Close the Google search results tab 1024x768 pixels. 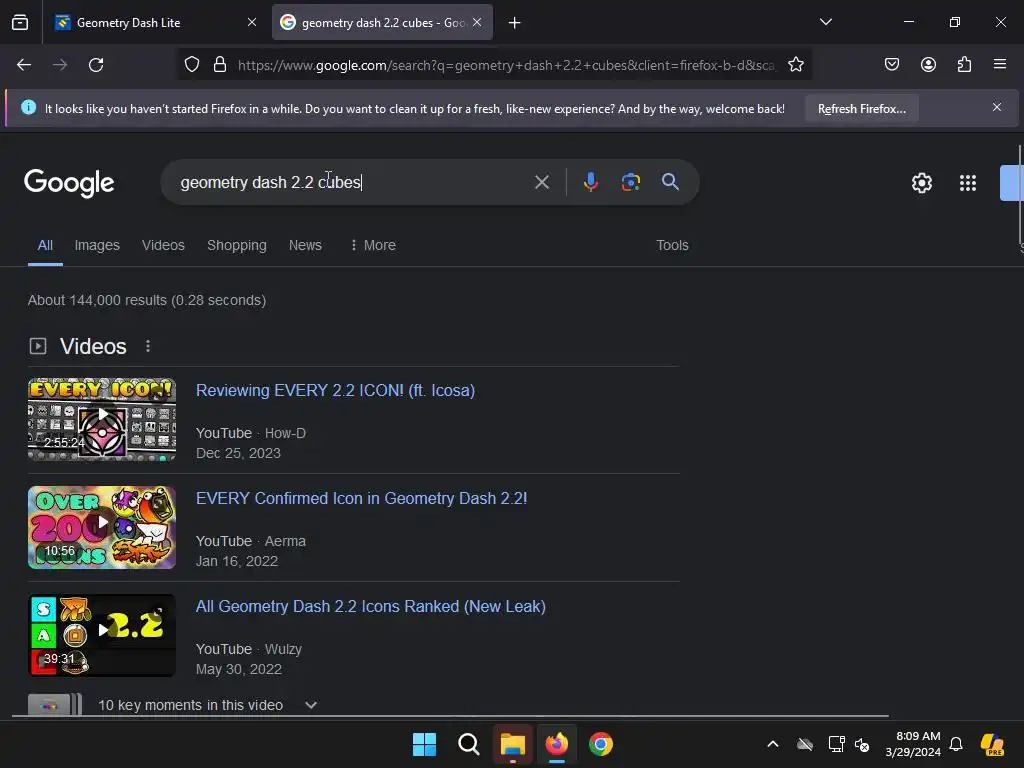(x=477, y=22)
